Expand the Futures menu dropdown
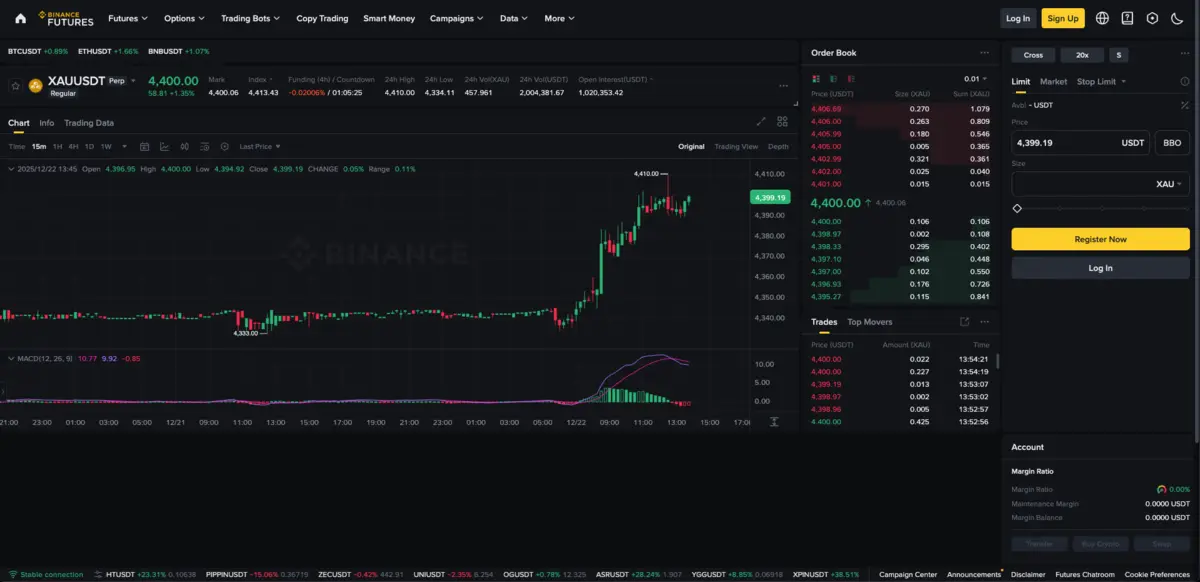Screen dimensions: 1200x582 [128, 18]
